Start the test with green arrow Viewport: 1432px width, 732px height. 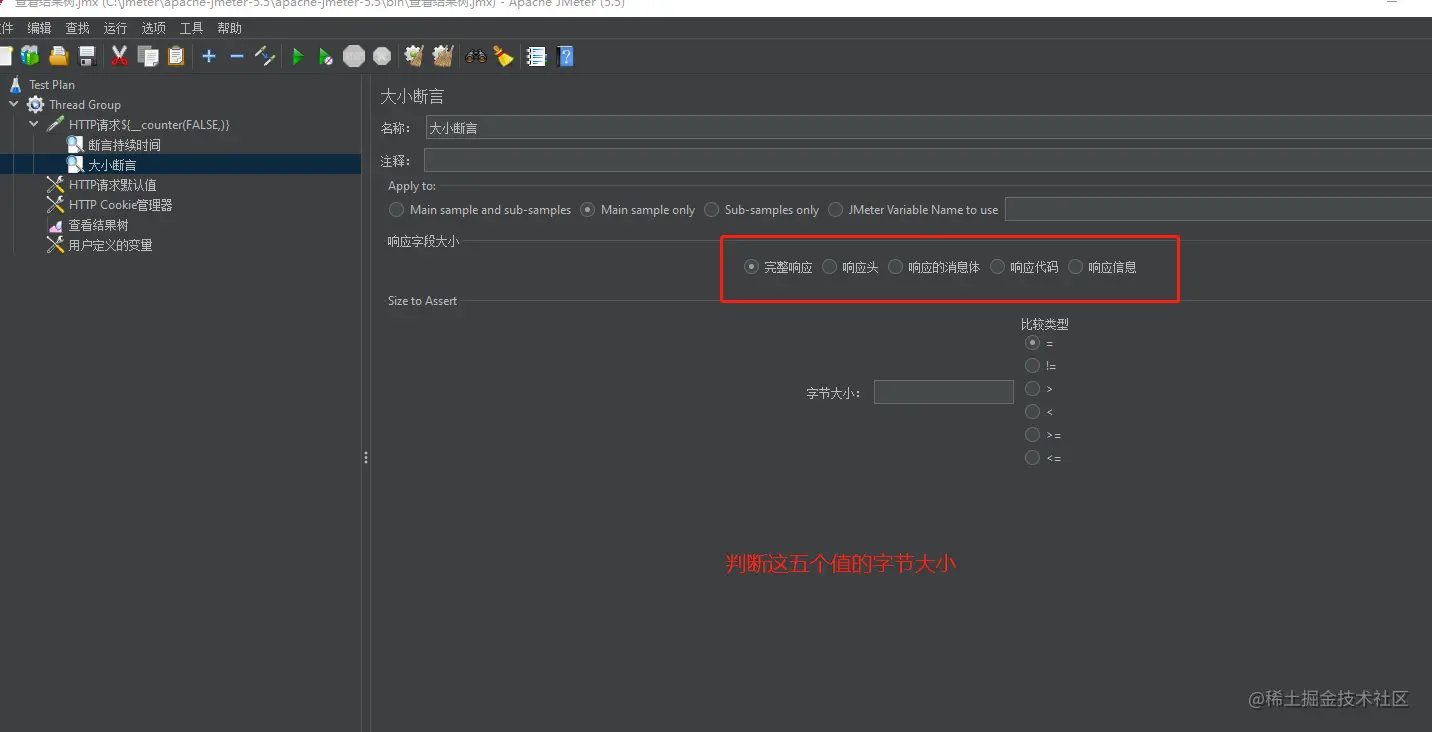[x=298, y=57]
